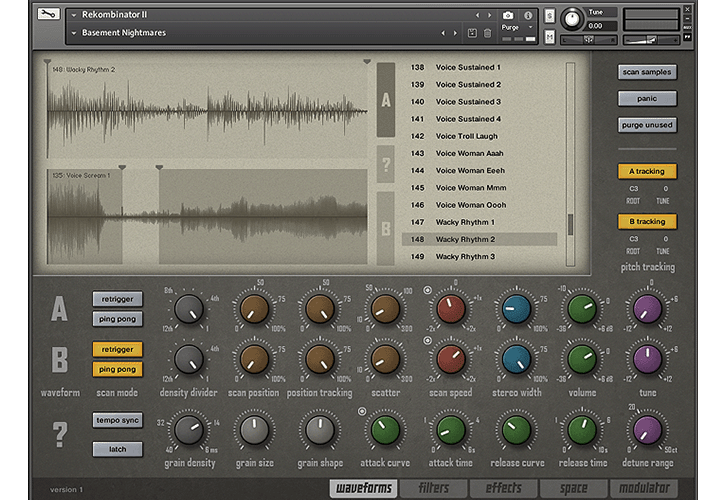Select previous preset arrow beside Basement Nightmares
This screenshot has width=724, height=500.
[x=443, y=33]
